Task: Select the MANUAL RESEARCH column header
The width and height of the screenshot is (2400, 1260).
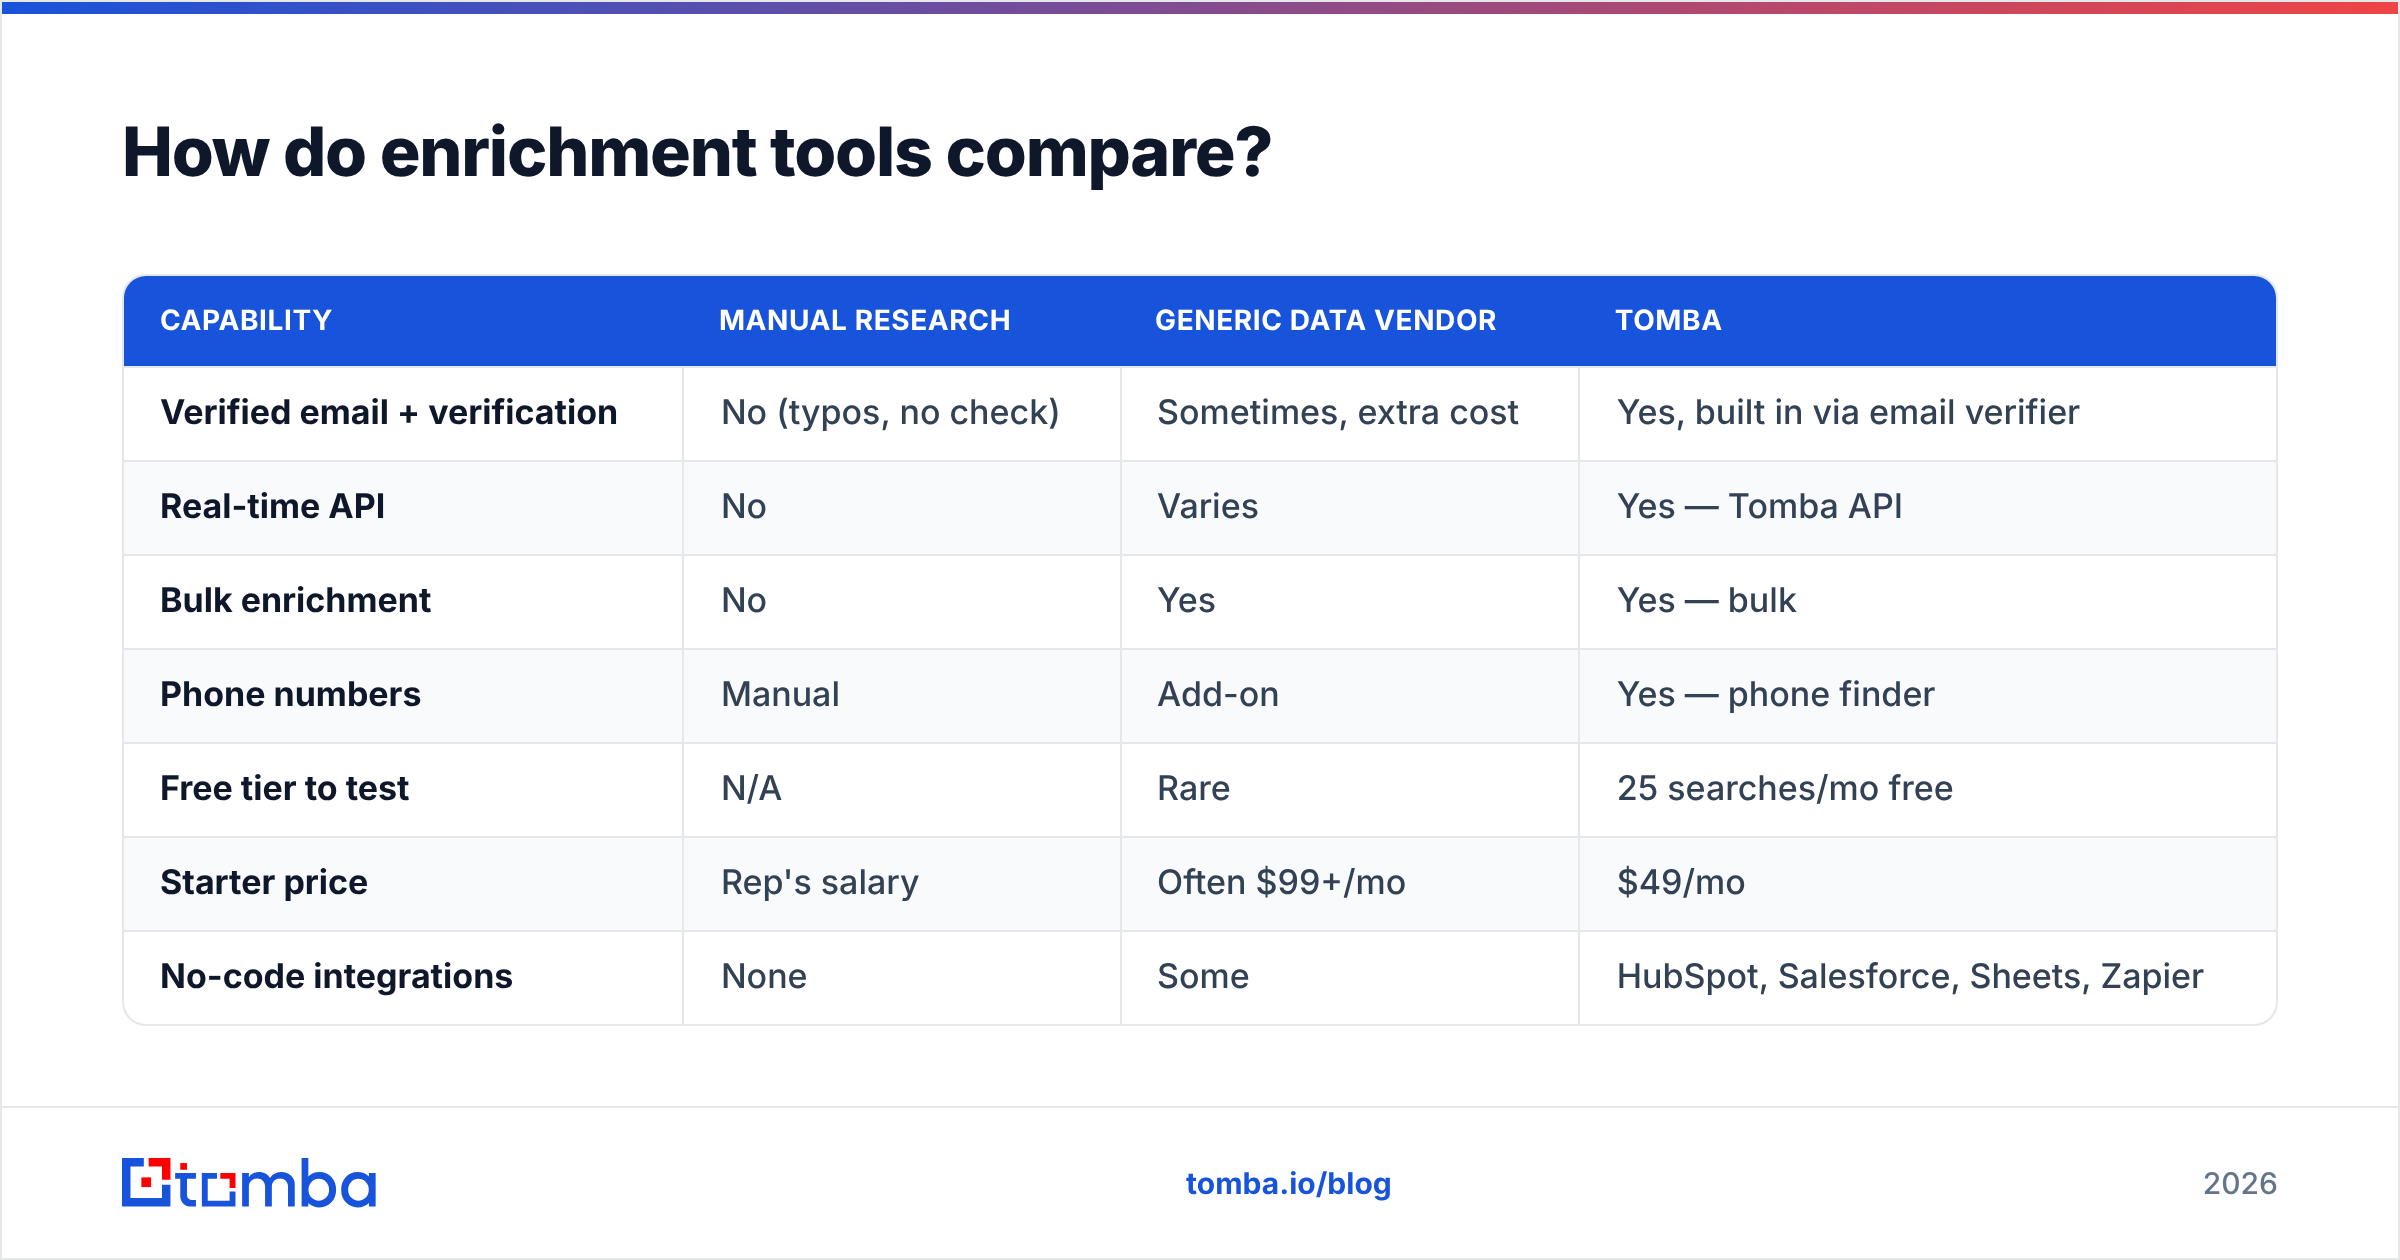Action: pos(865,320)
